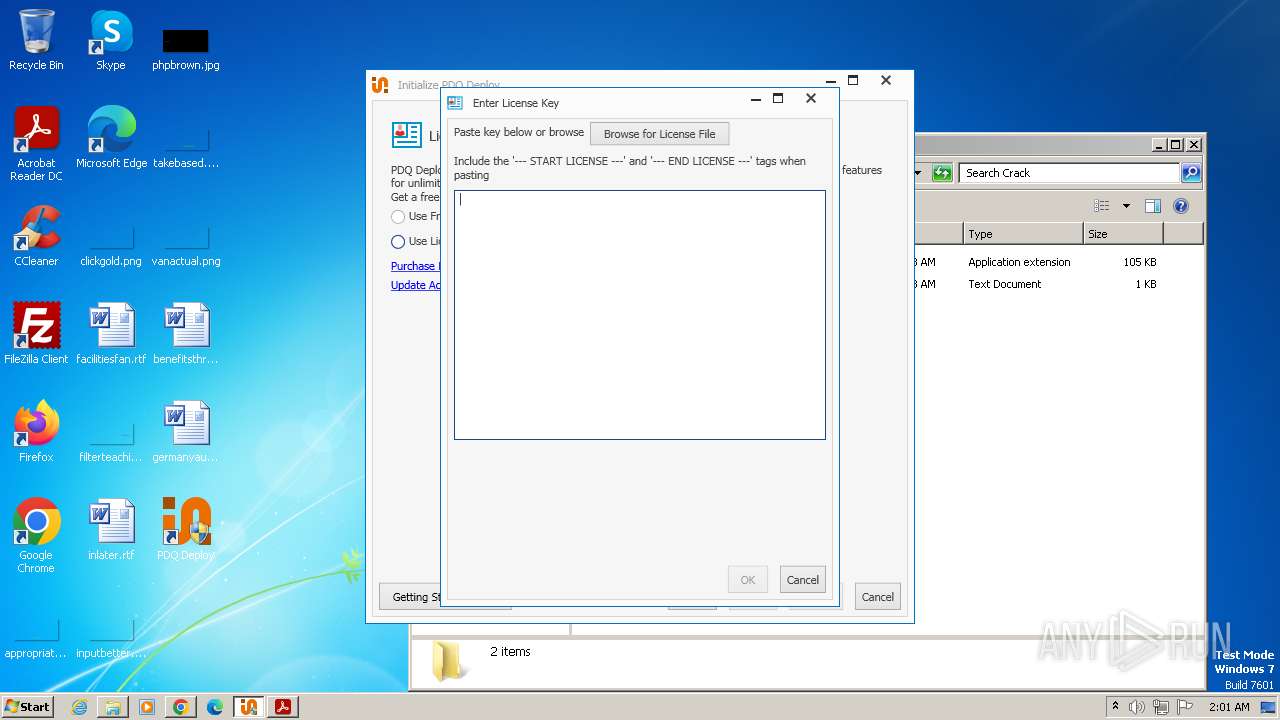The width and height of the screenshot is (1280, 720).
Task: Click the Getting Started button
Action: click(411, 597)
